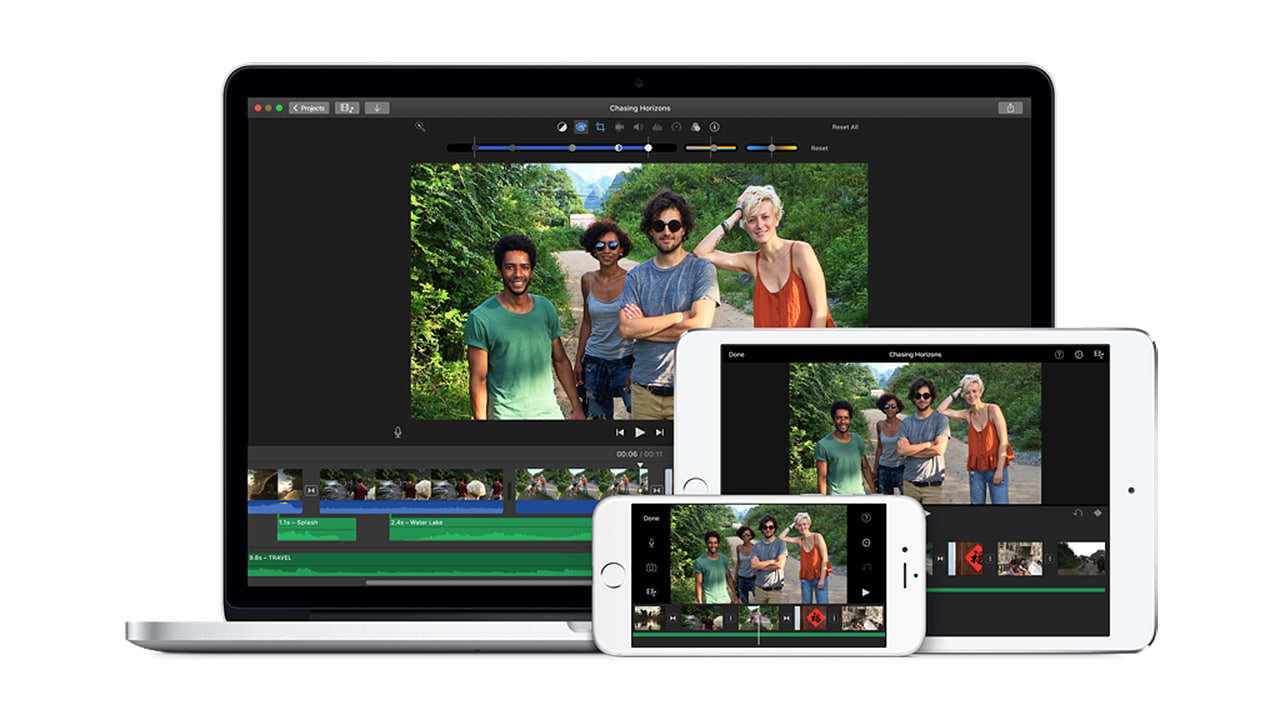Skip to previous clip on the MacBook

click(x=619, y=432)
